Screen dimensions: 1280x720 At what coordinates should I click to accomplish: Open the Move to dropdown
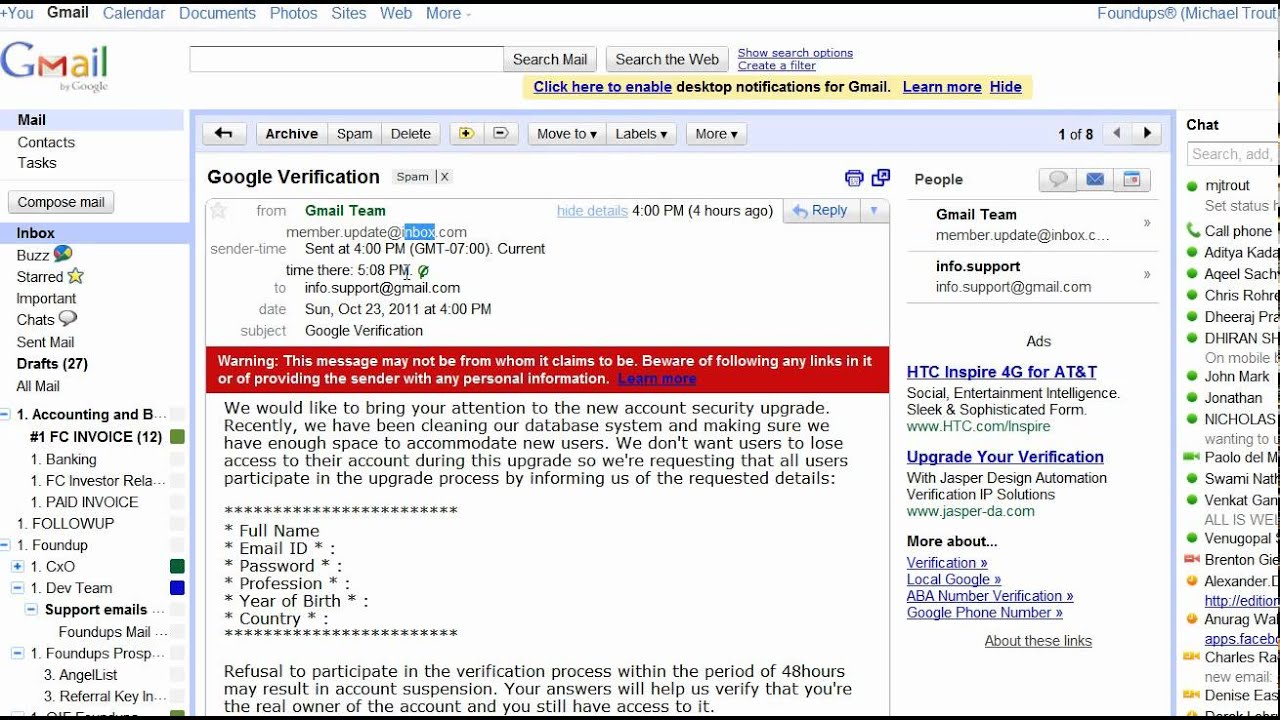coord(567,134)
